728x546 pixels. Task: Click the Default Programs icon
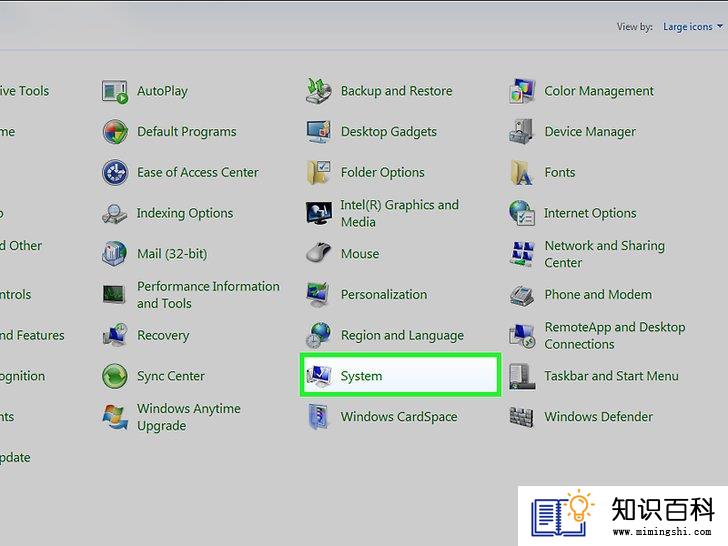(x=115, y=132)
